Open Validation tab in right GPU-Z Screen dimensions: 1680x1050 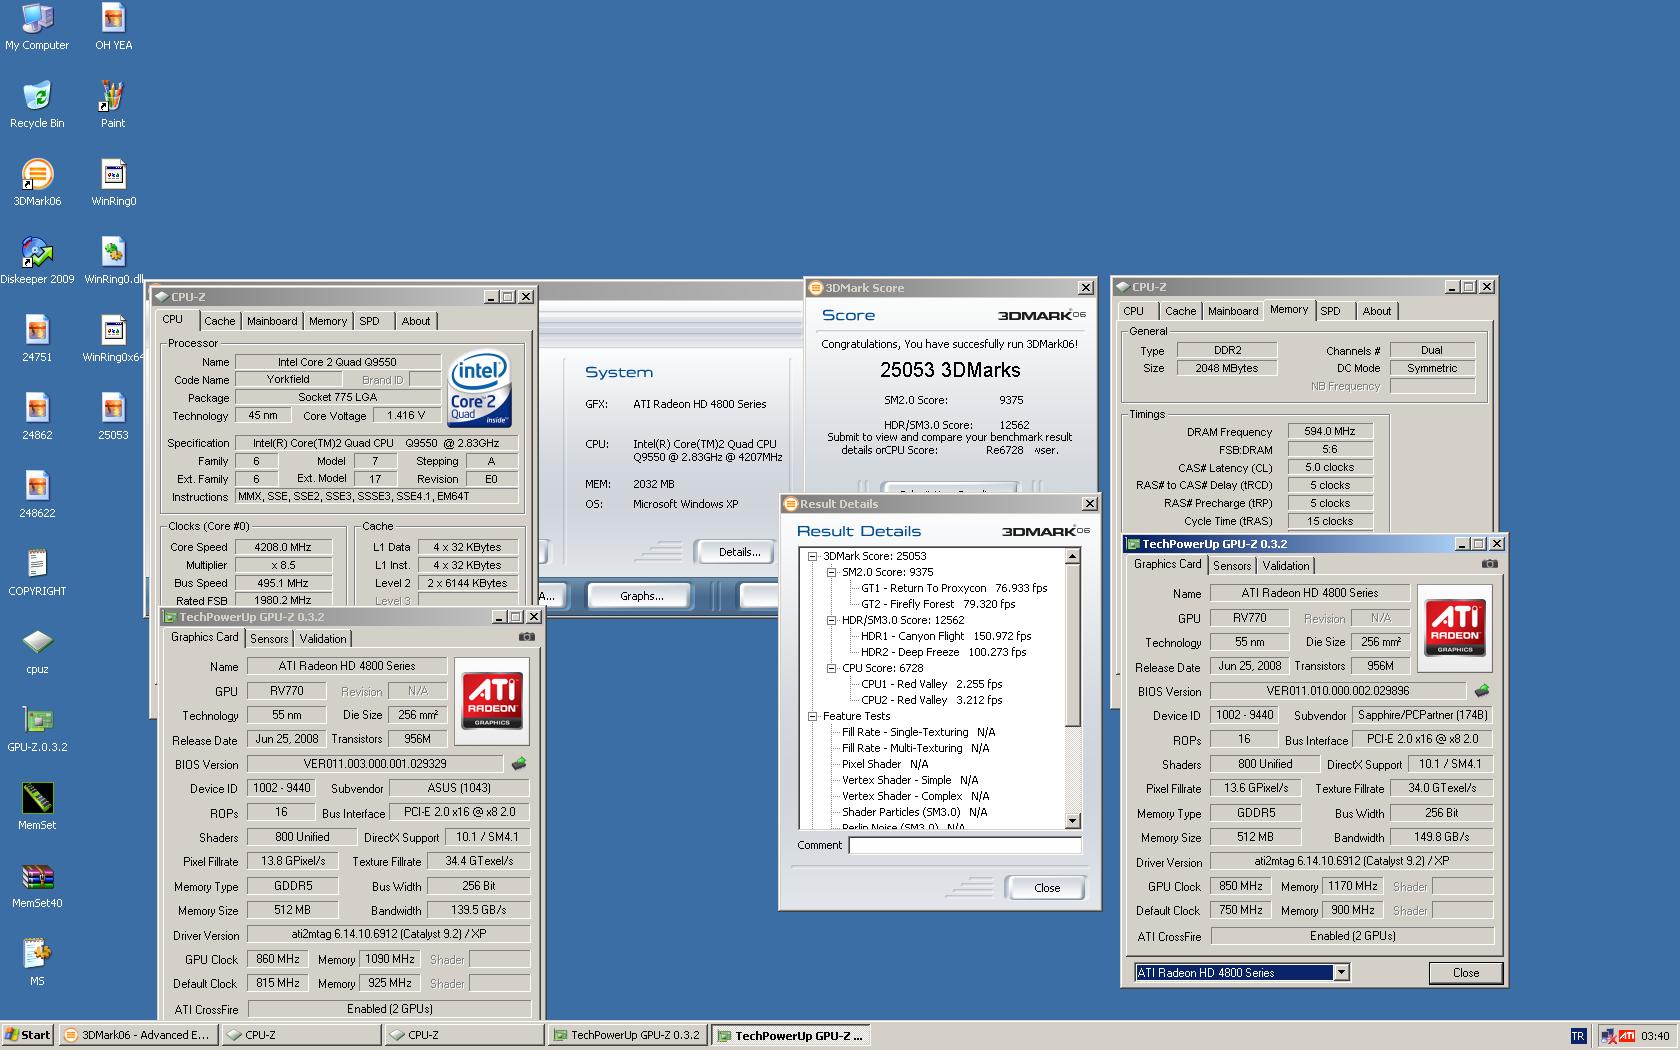(1286, 565)
